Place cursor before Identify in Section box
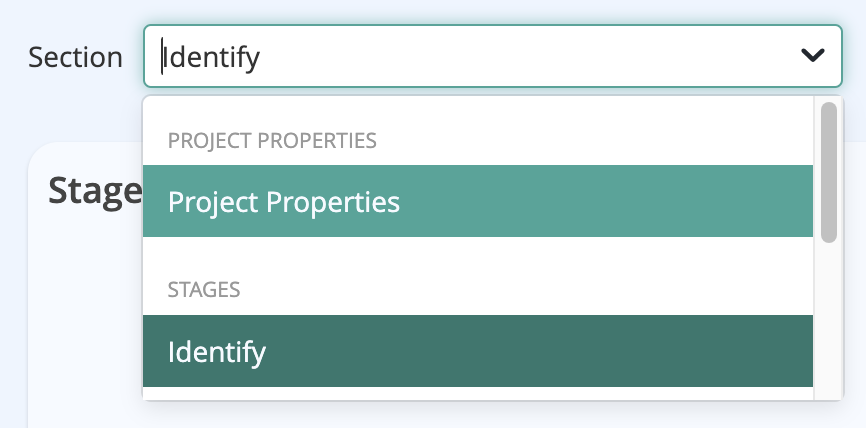 pyautogui.click(x=164, y=57)
